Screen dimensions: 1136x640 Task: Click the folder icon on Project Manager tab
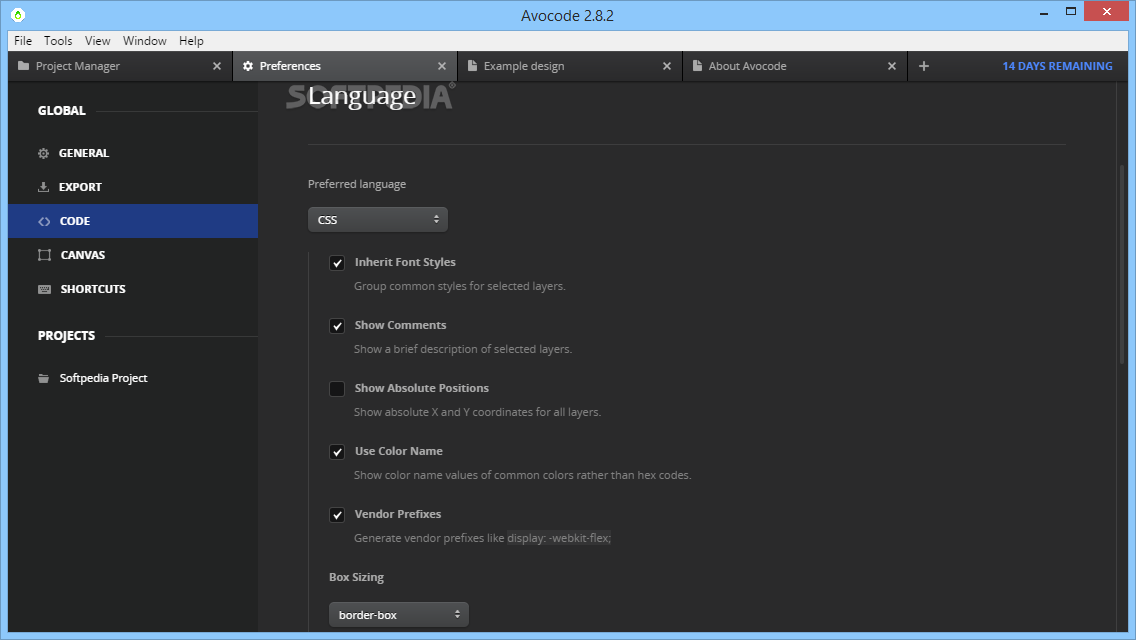tap(23, 66)
